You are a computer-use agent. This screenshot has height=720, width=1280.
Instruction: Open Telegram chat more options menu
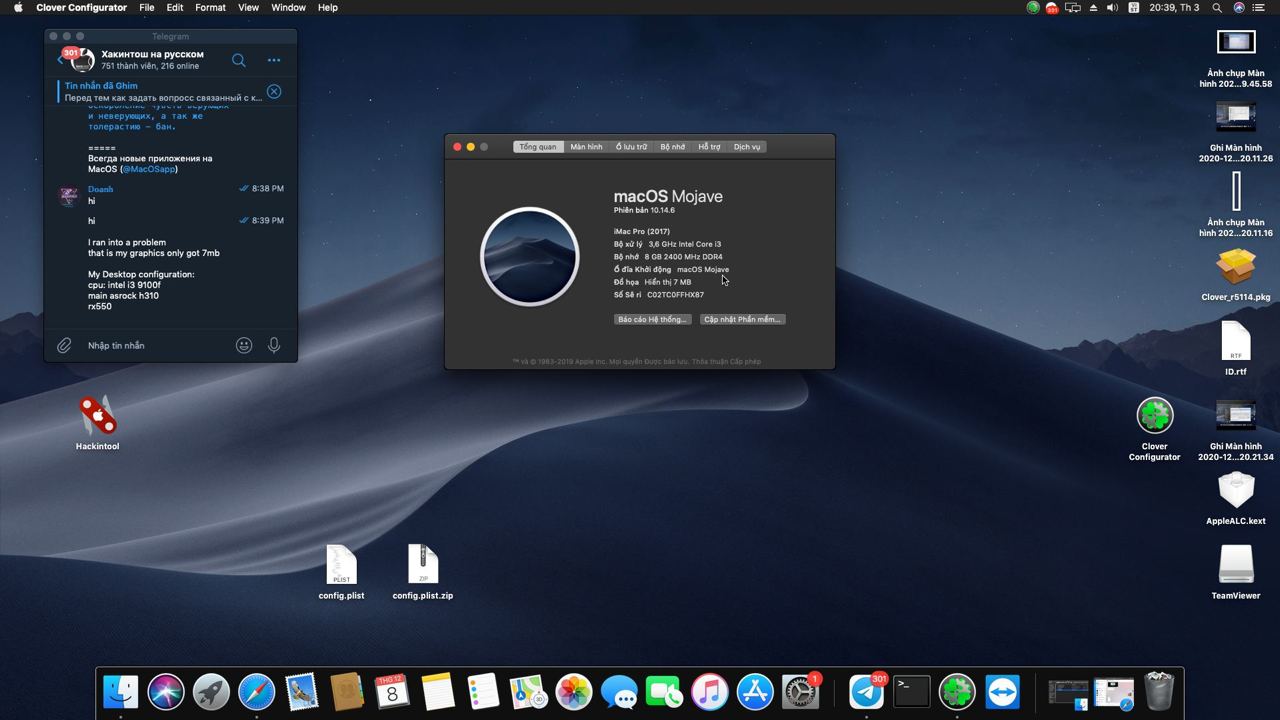coord(274,60)
